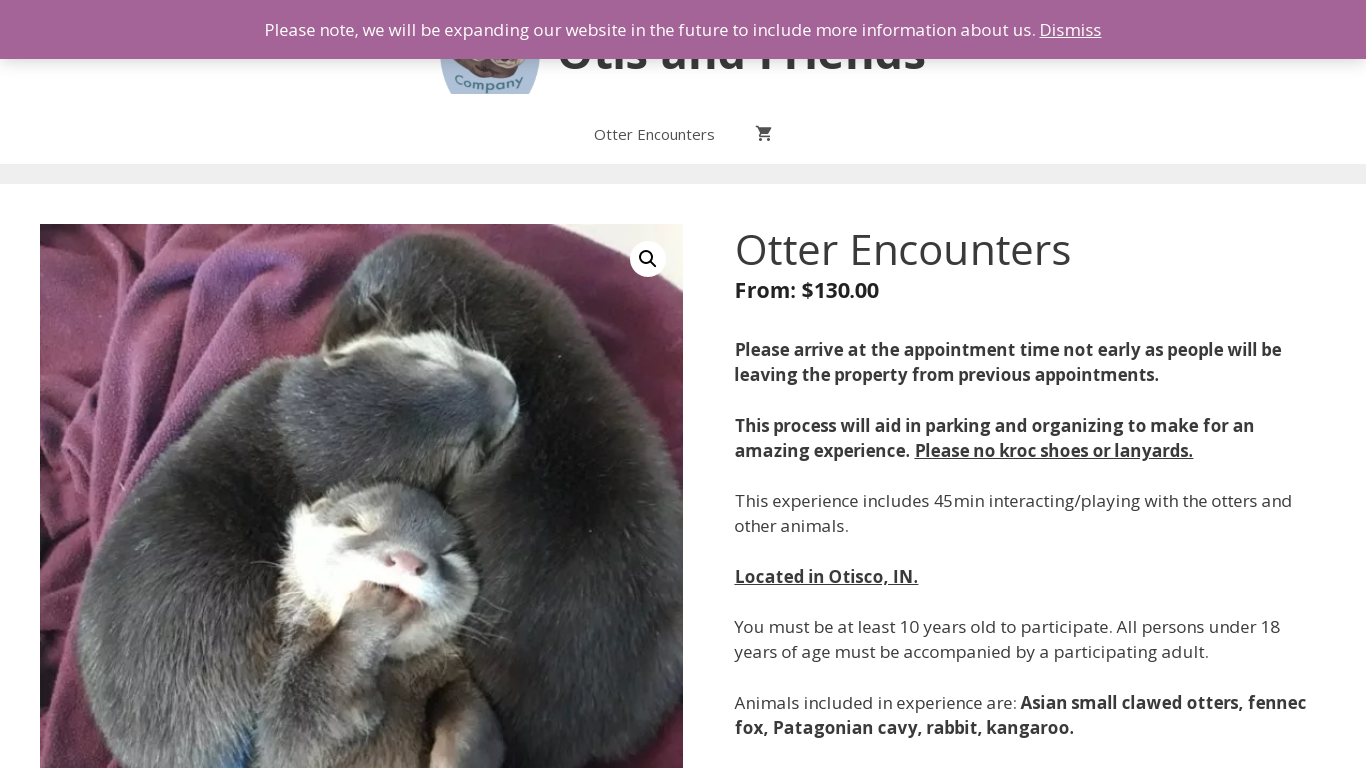Screen dimensions: 1366x768
Task: Click the aid in parking and organizing paragraph
Action: point(994,438)
